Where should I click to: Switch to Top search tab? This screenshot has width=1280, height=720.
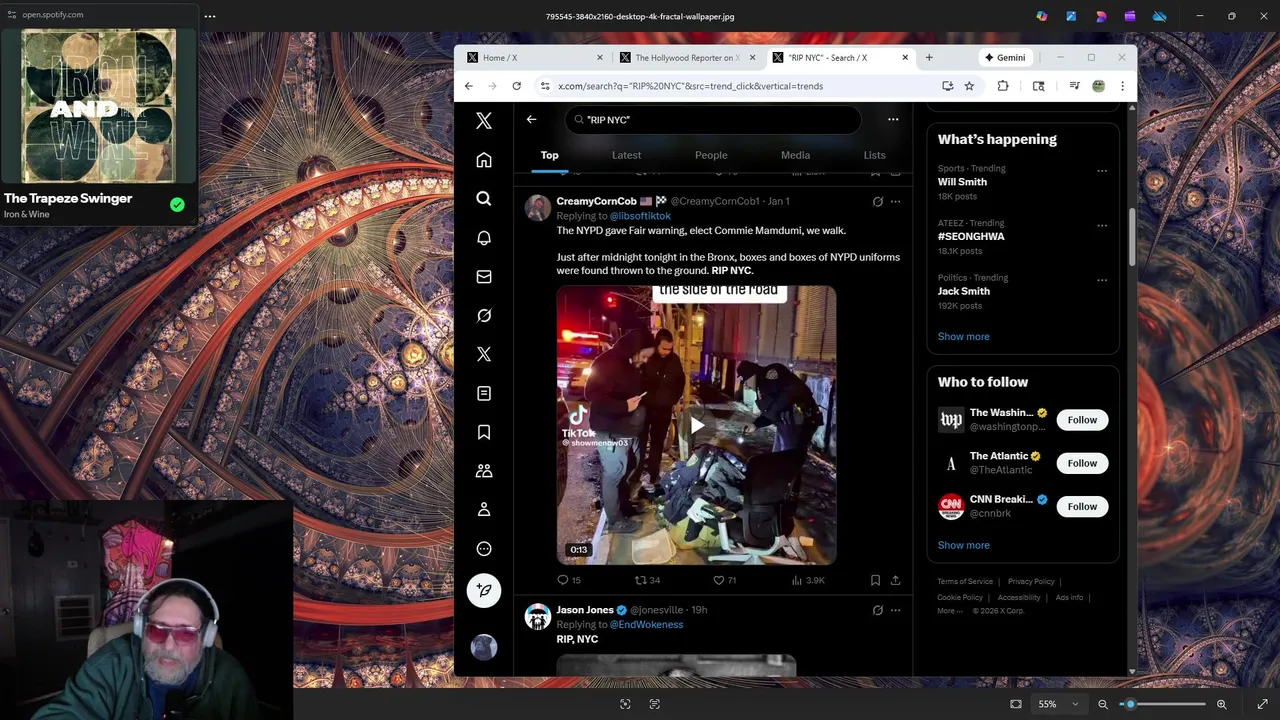pyautogui.click(x=550, y=155)
